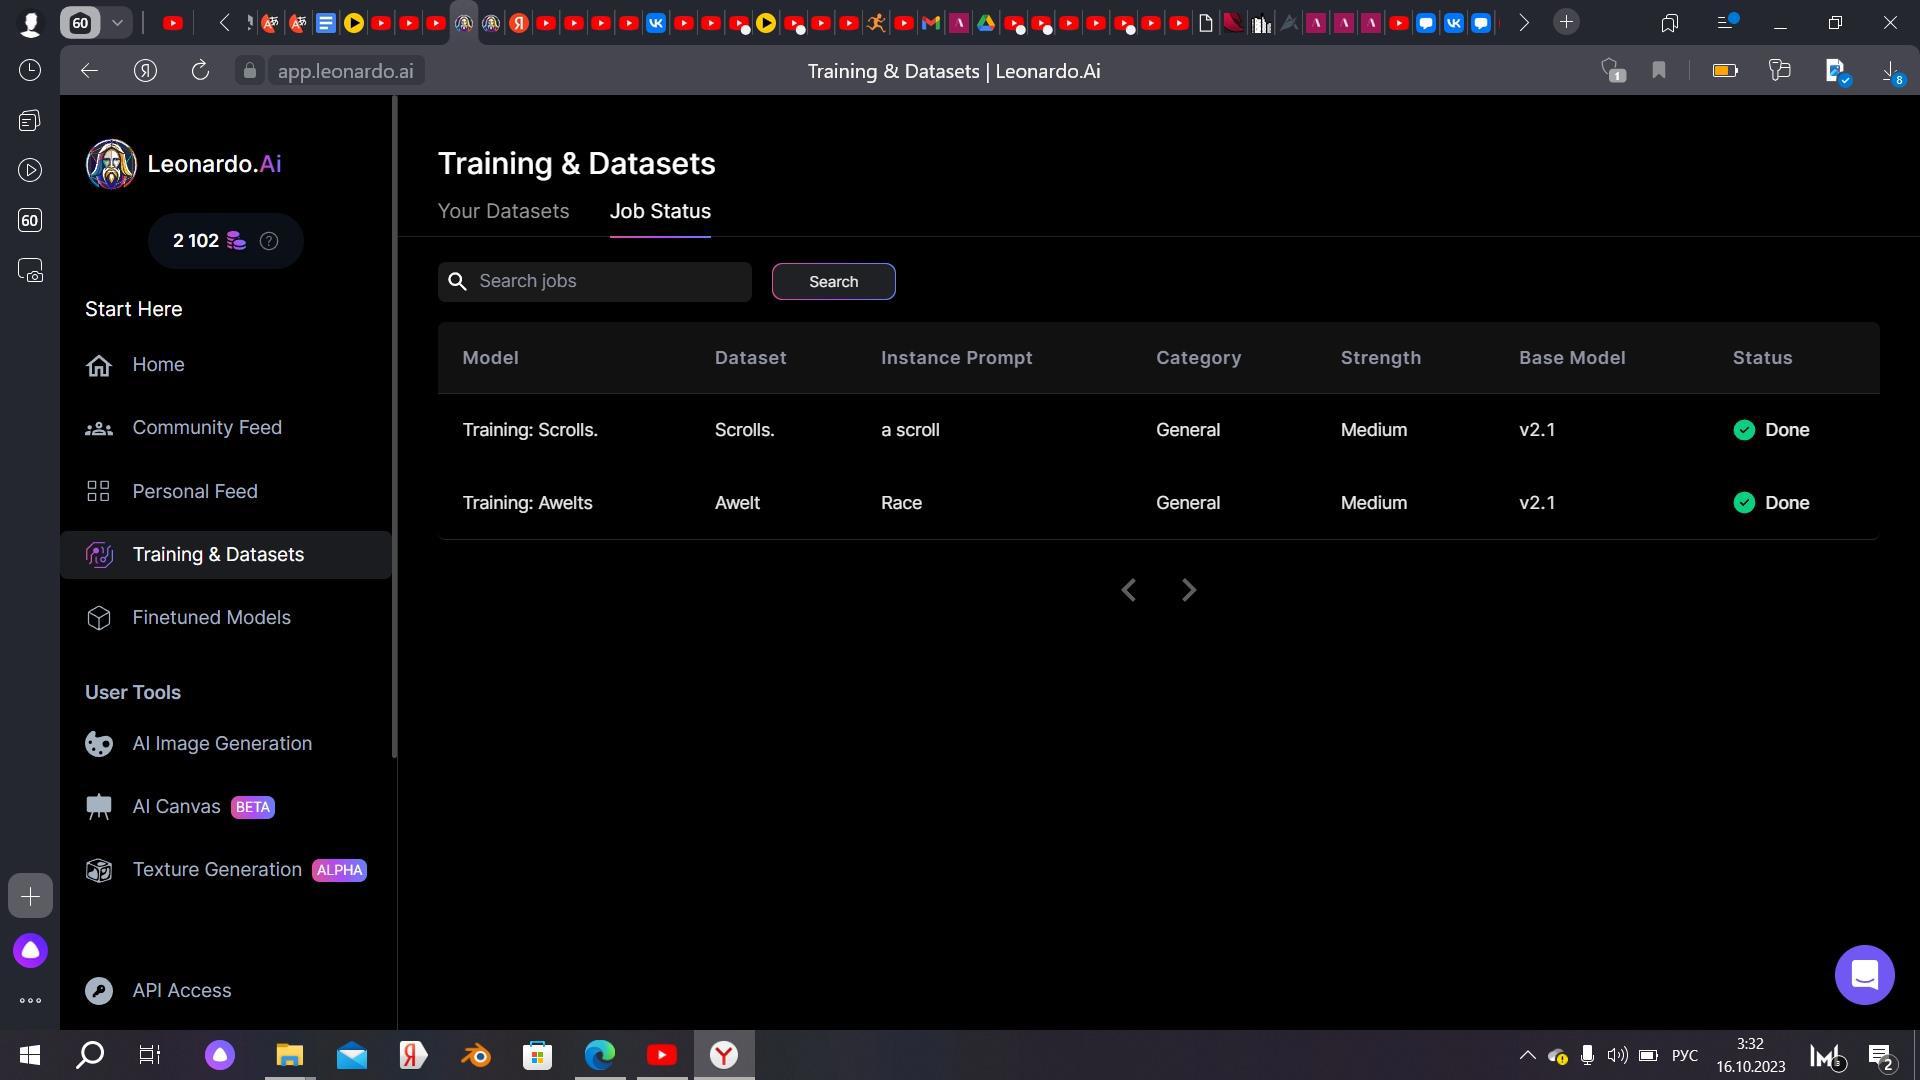Open Personal Feed page
This screenshot has width=1920, height=1080.
[194, 492]
